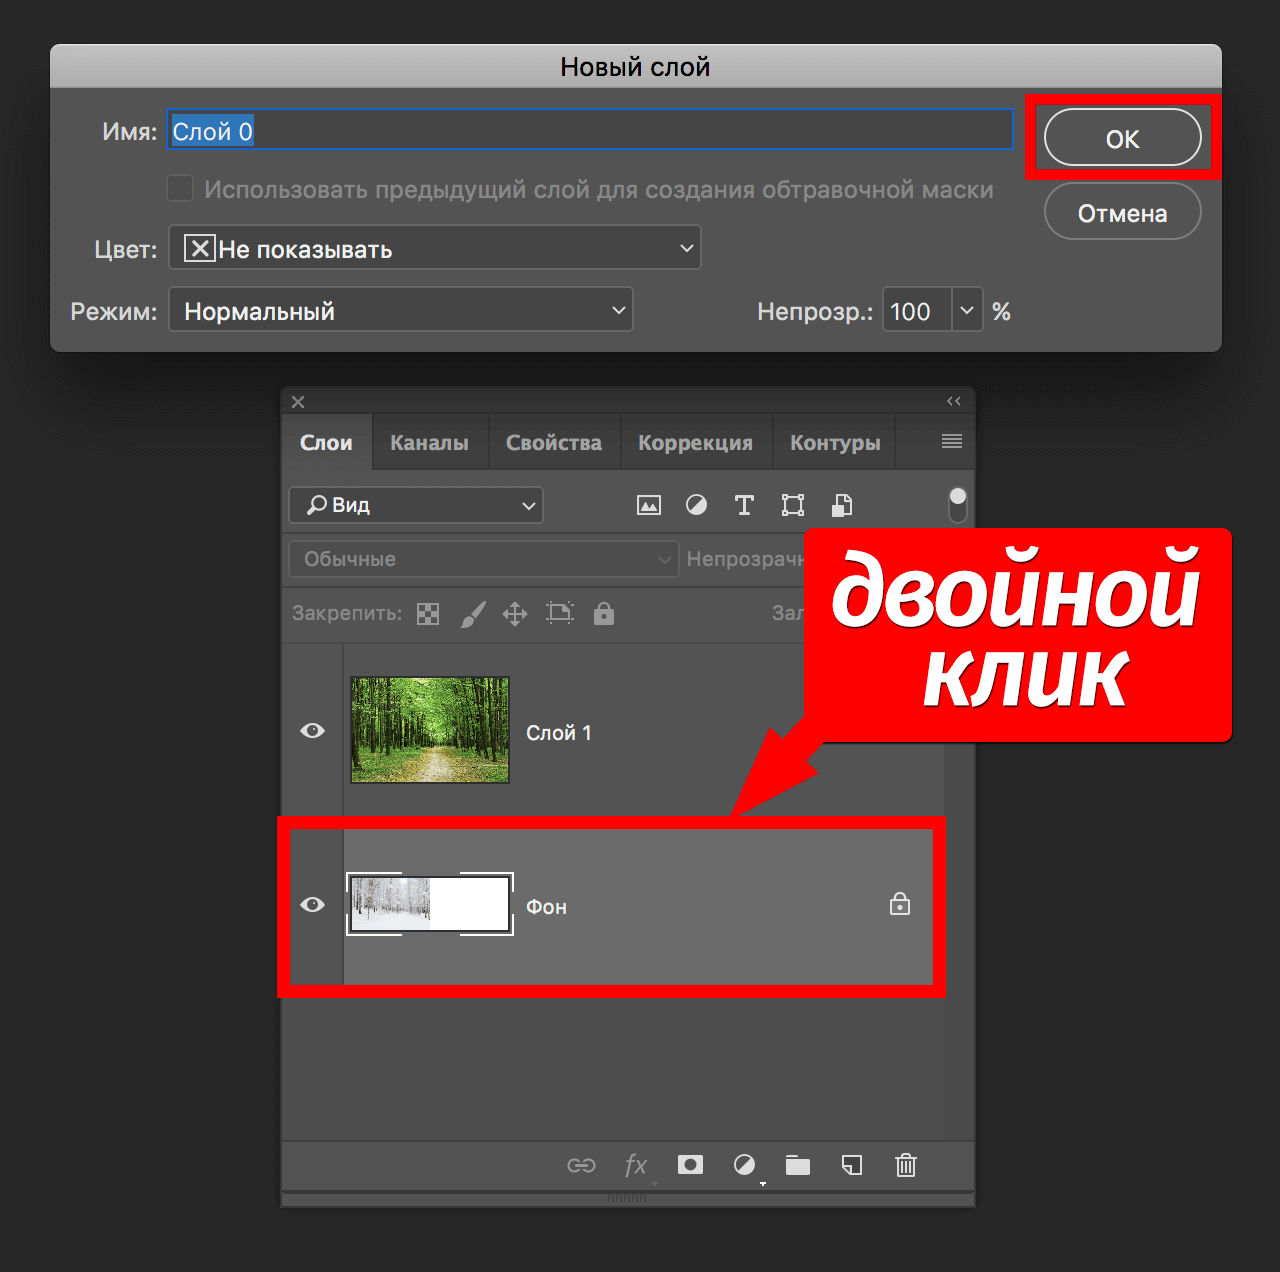The height and width of the screenshot is (1272, 1280).
Task: Filter layers by text type icon
Action: [x=744, y=505]
